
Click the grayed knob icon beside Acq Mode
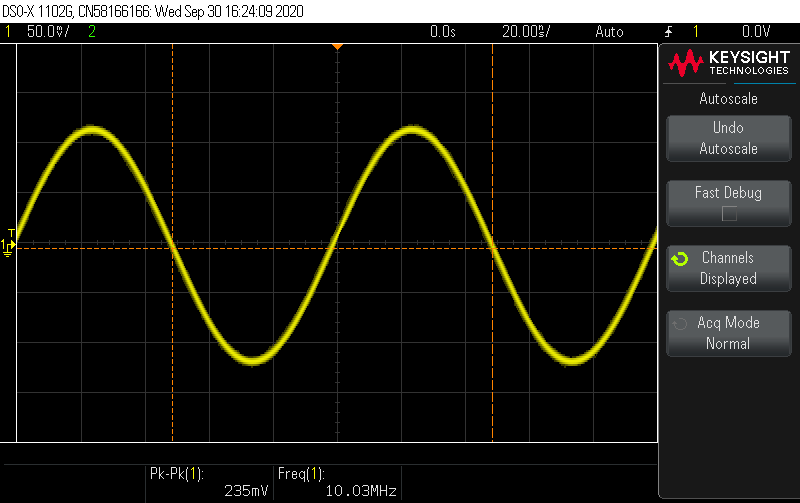click(680, 324)
